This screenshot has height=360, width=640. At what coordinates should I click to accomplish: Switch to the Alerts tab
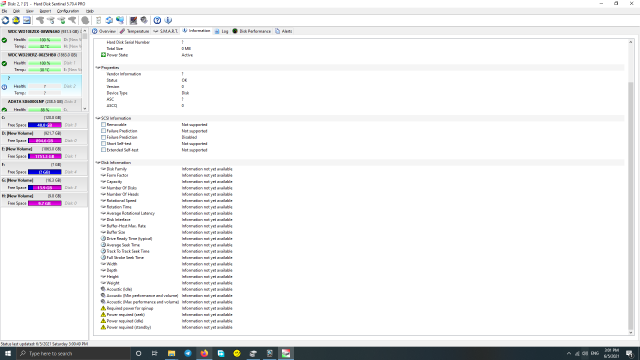[284, 31]
